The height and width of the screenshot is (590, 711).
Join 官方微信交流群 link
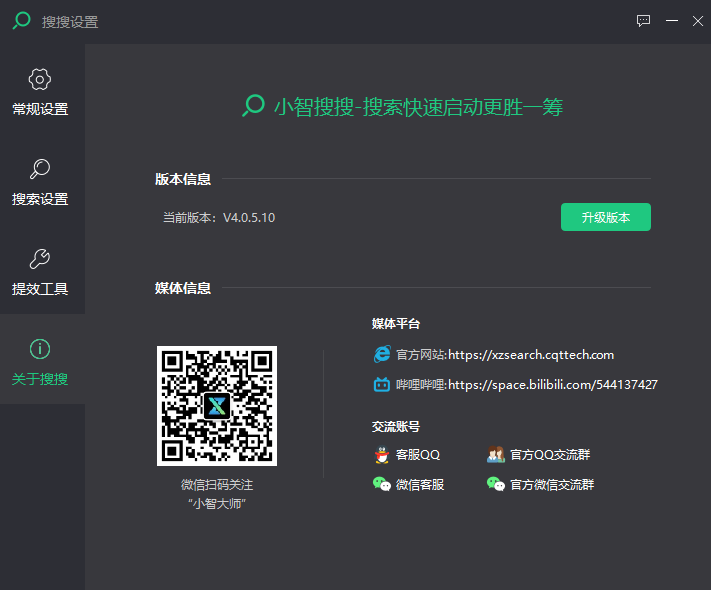click(x=552, y=485)
